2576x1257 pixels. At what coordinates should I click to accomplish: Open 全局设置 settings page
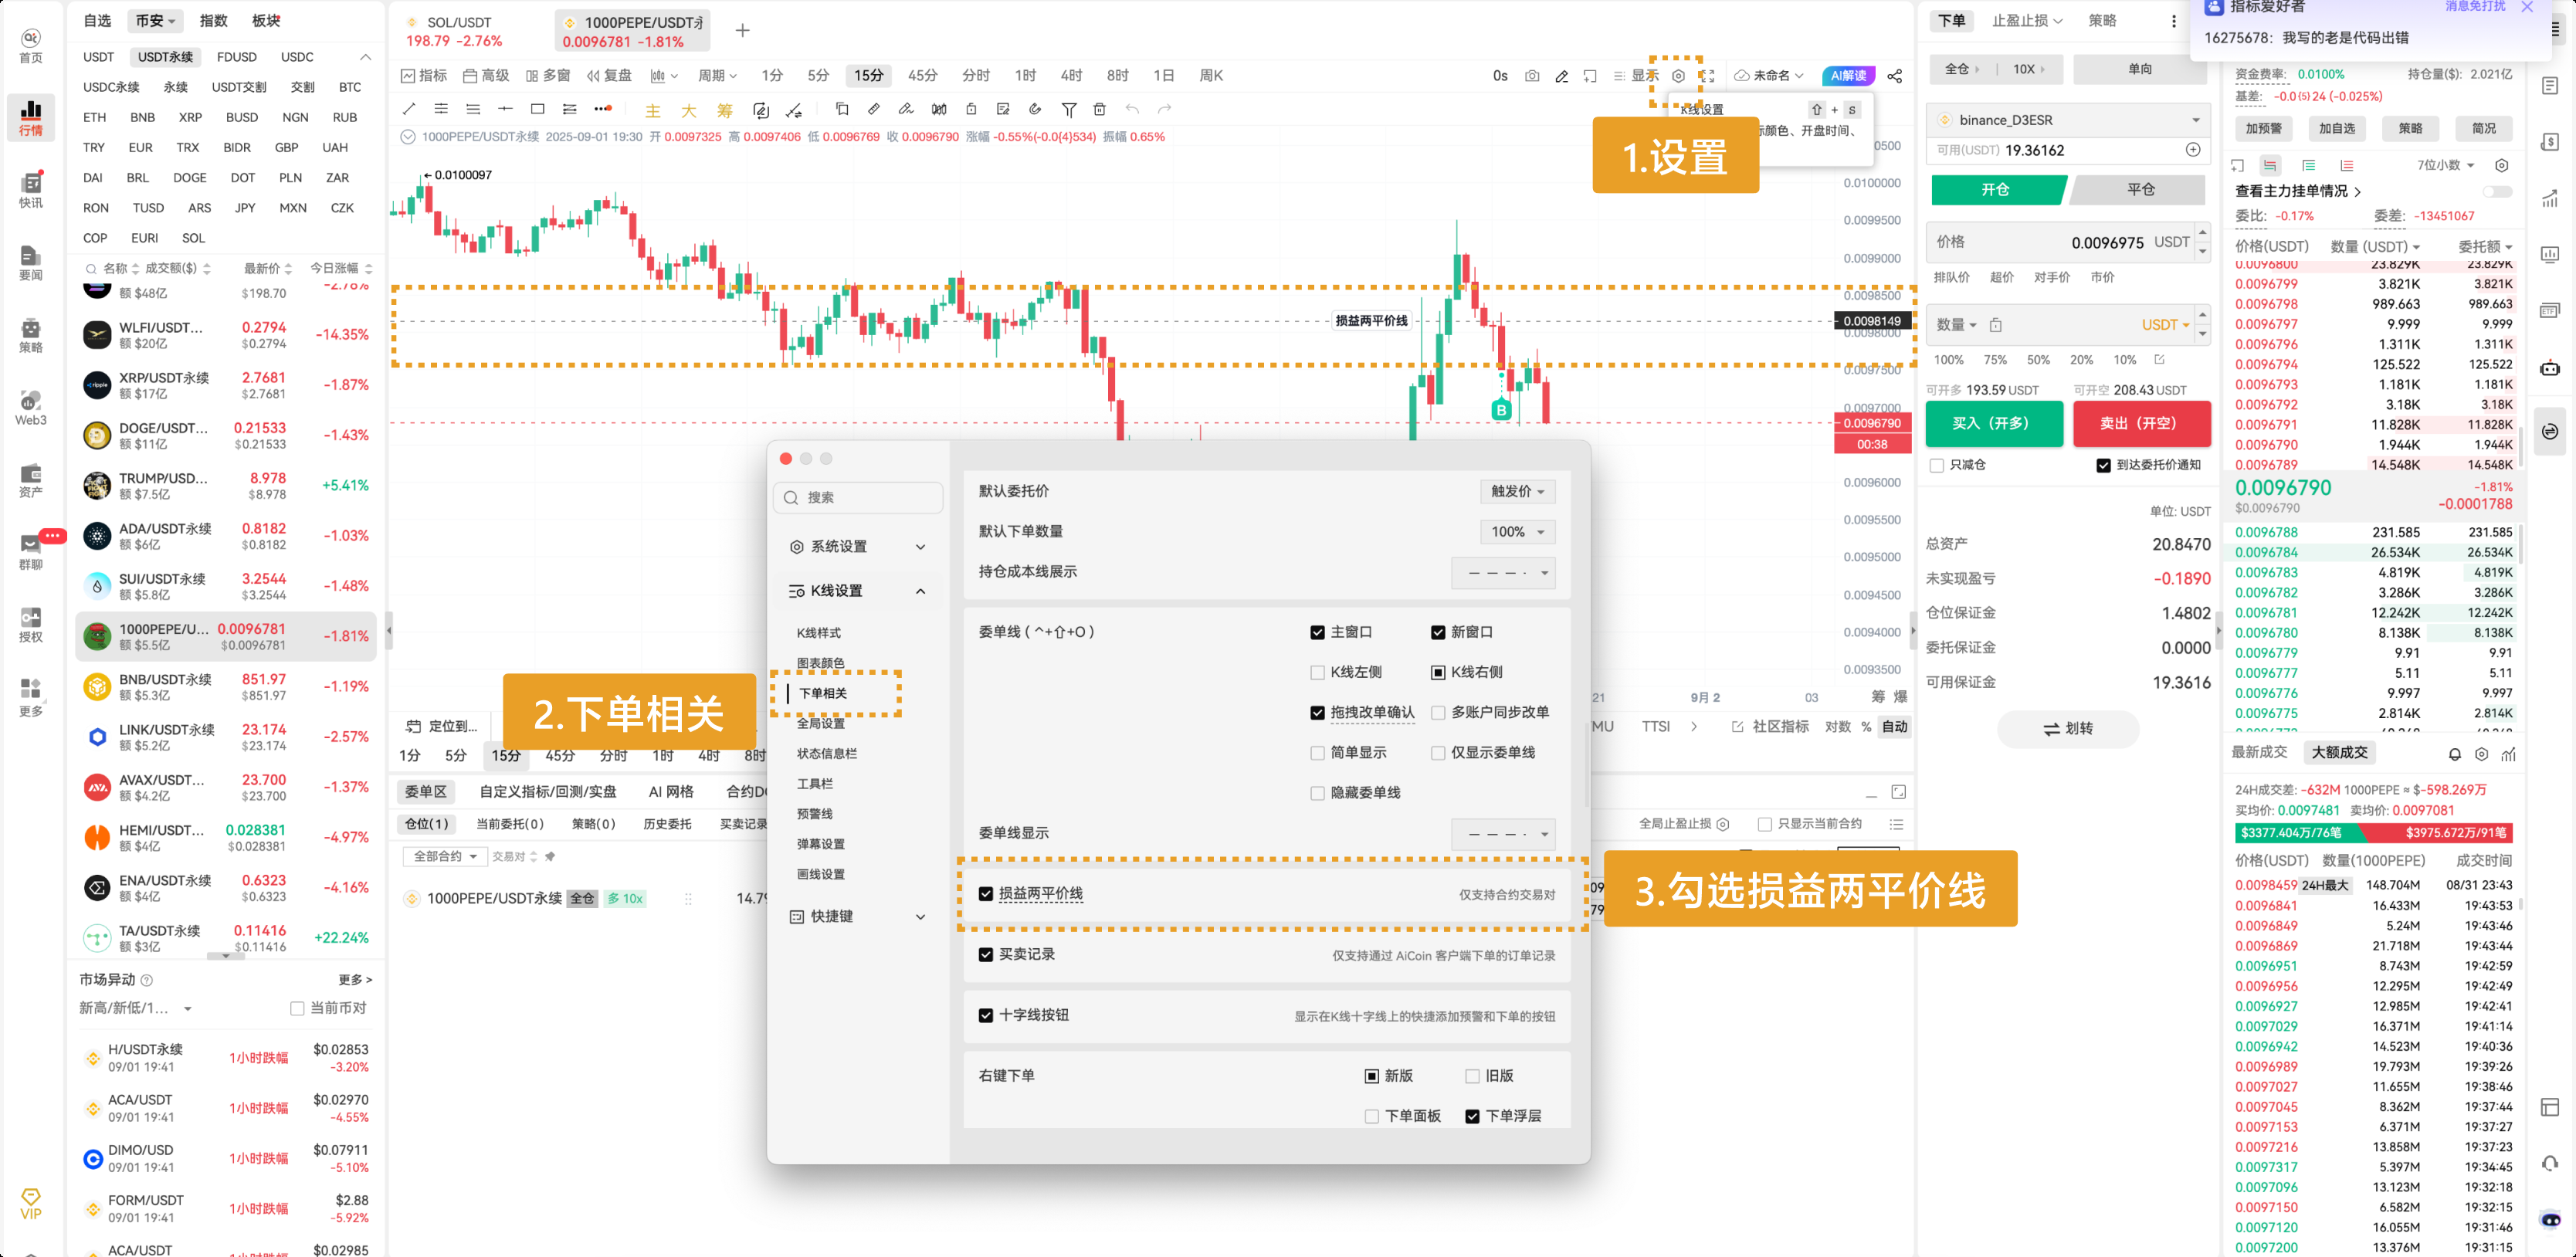tap(820, 723)
